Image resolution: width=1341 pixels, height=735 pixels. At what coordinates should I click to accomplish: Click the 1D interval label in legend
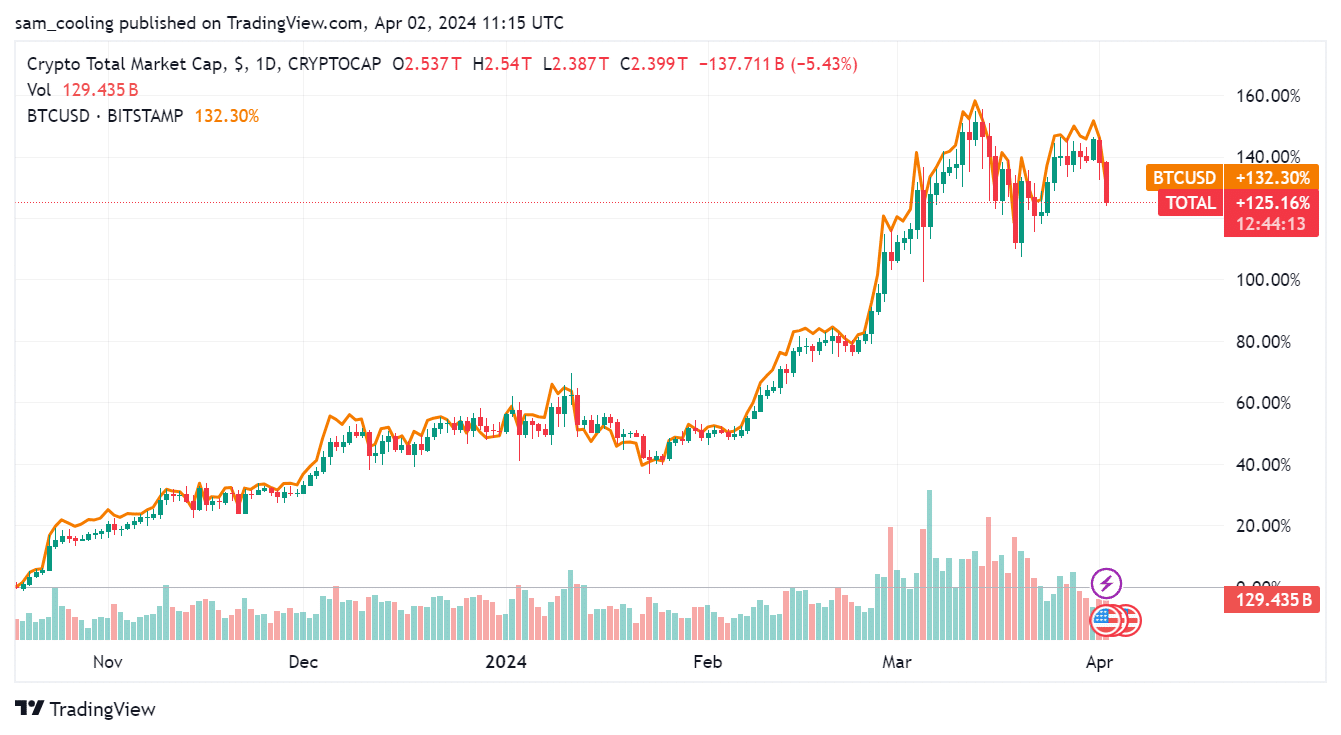[x=266, y=64]
